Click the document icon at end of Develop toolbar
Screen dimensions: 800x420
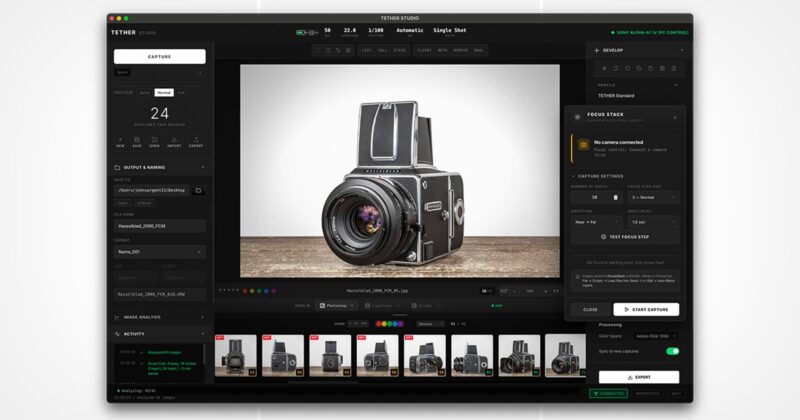coord(674,68)
